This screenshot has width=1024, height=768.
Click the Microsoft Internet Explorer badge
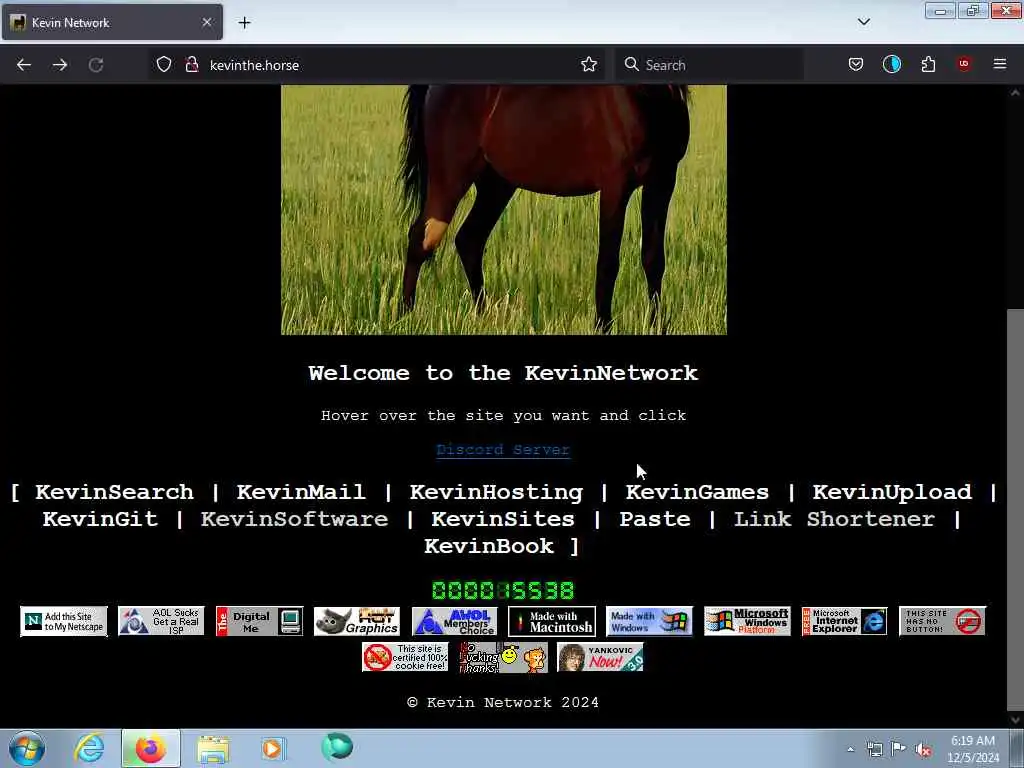[844, 621]
